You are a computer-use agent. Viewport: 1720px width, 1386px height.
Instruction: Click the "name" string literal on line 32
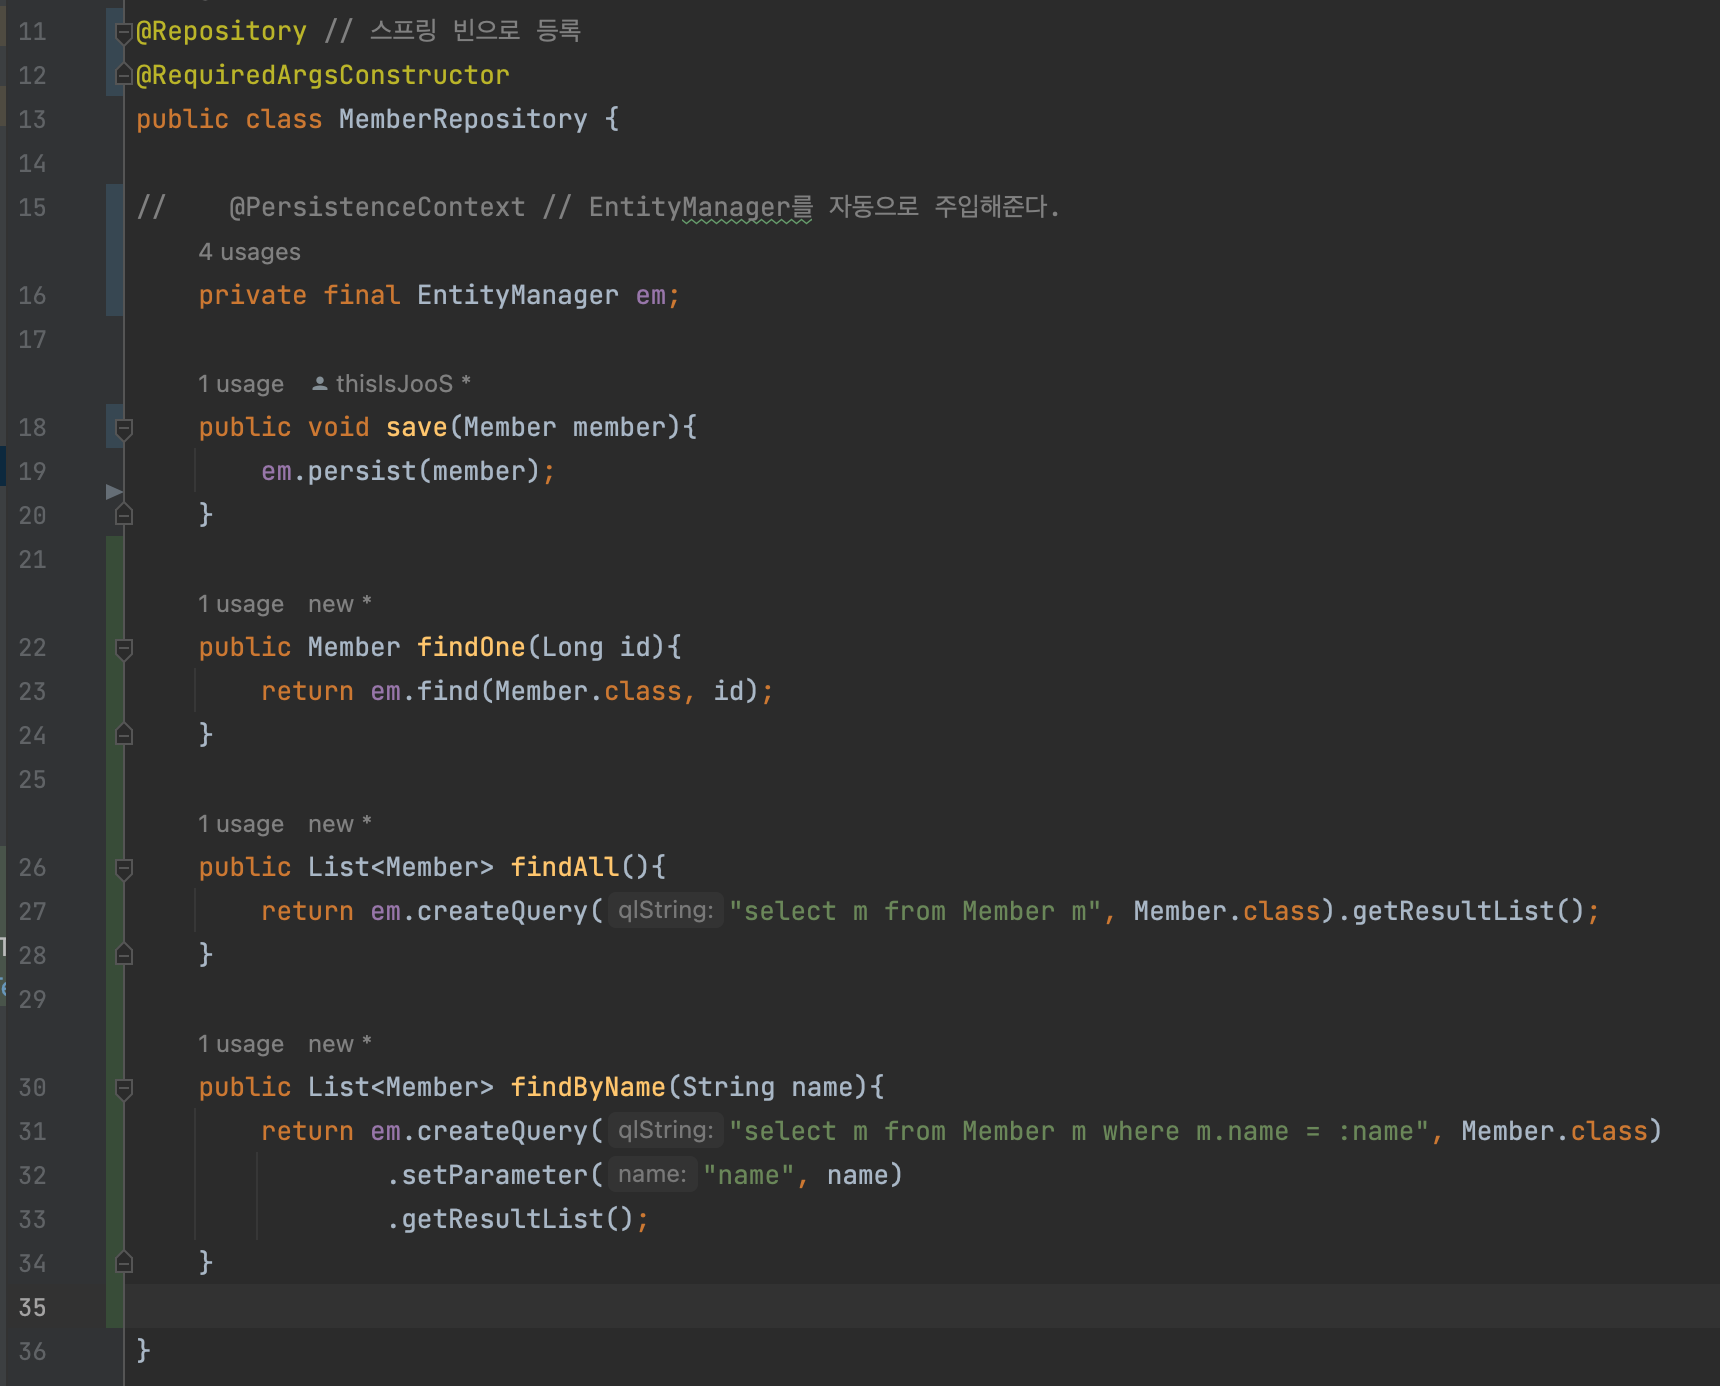749,1175
